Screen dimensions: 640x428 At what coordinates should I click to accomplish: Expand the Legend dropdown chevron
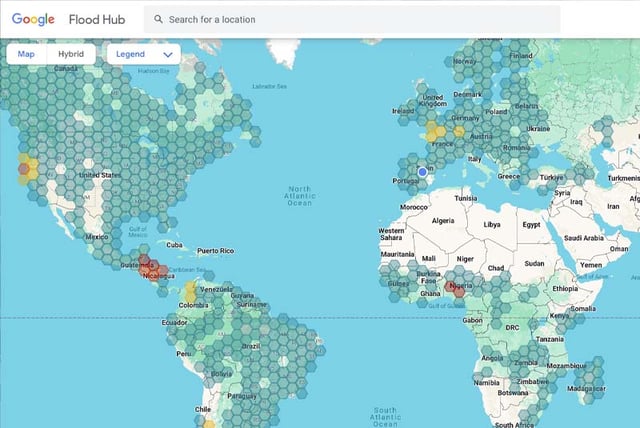(x=168, y=54)
